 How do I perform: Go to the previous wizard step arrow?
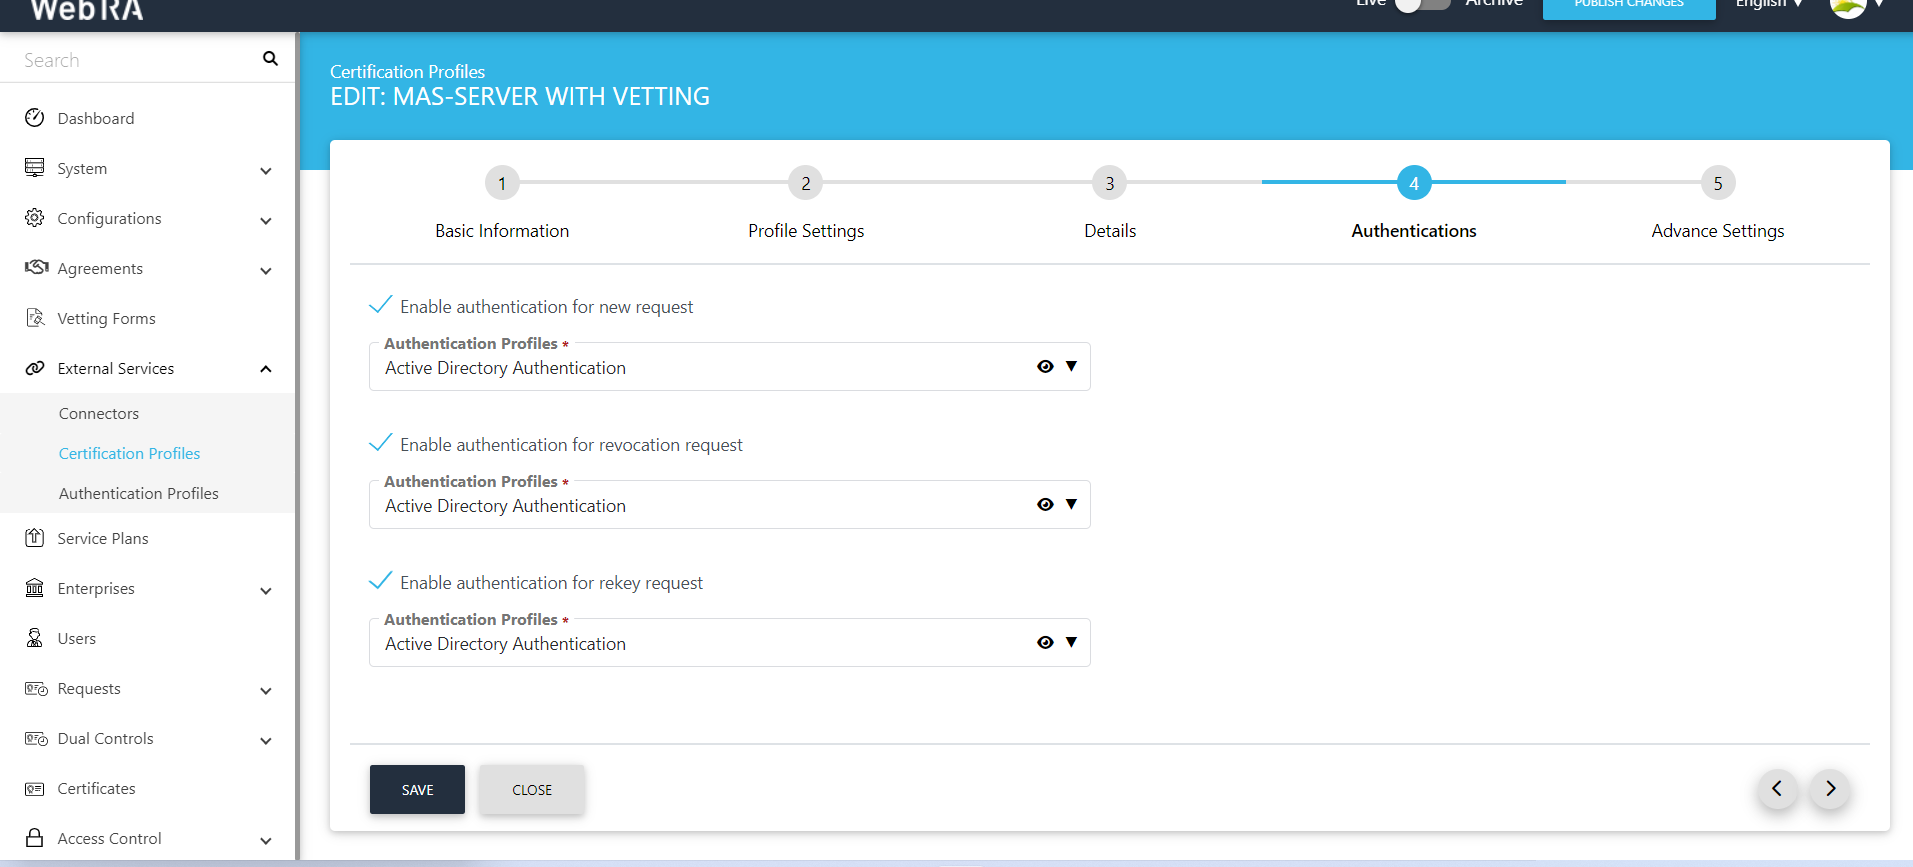tap(1777, 789)
